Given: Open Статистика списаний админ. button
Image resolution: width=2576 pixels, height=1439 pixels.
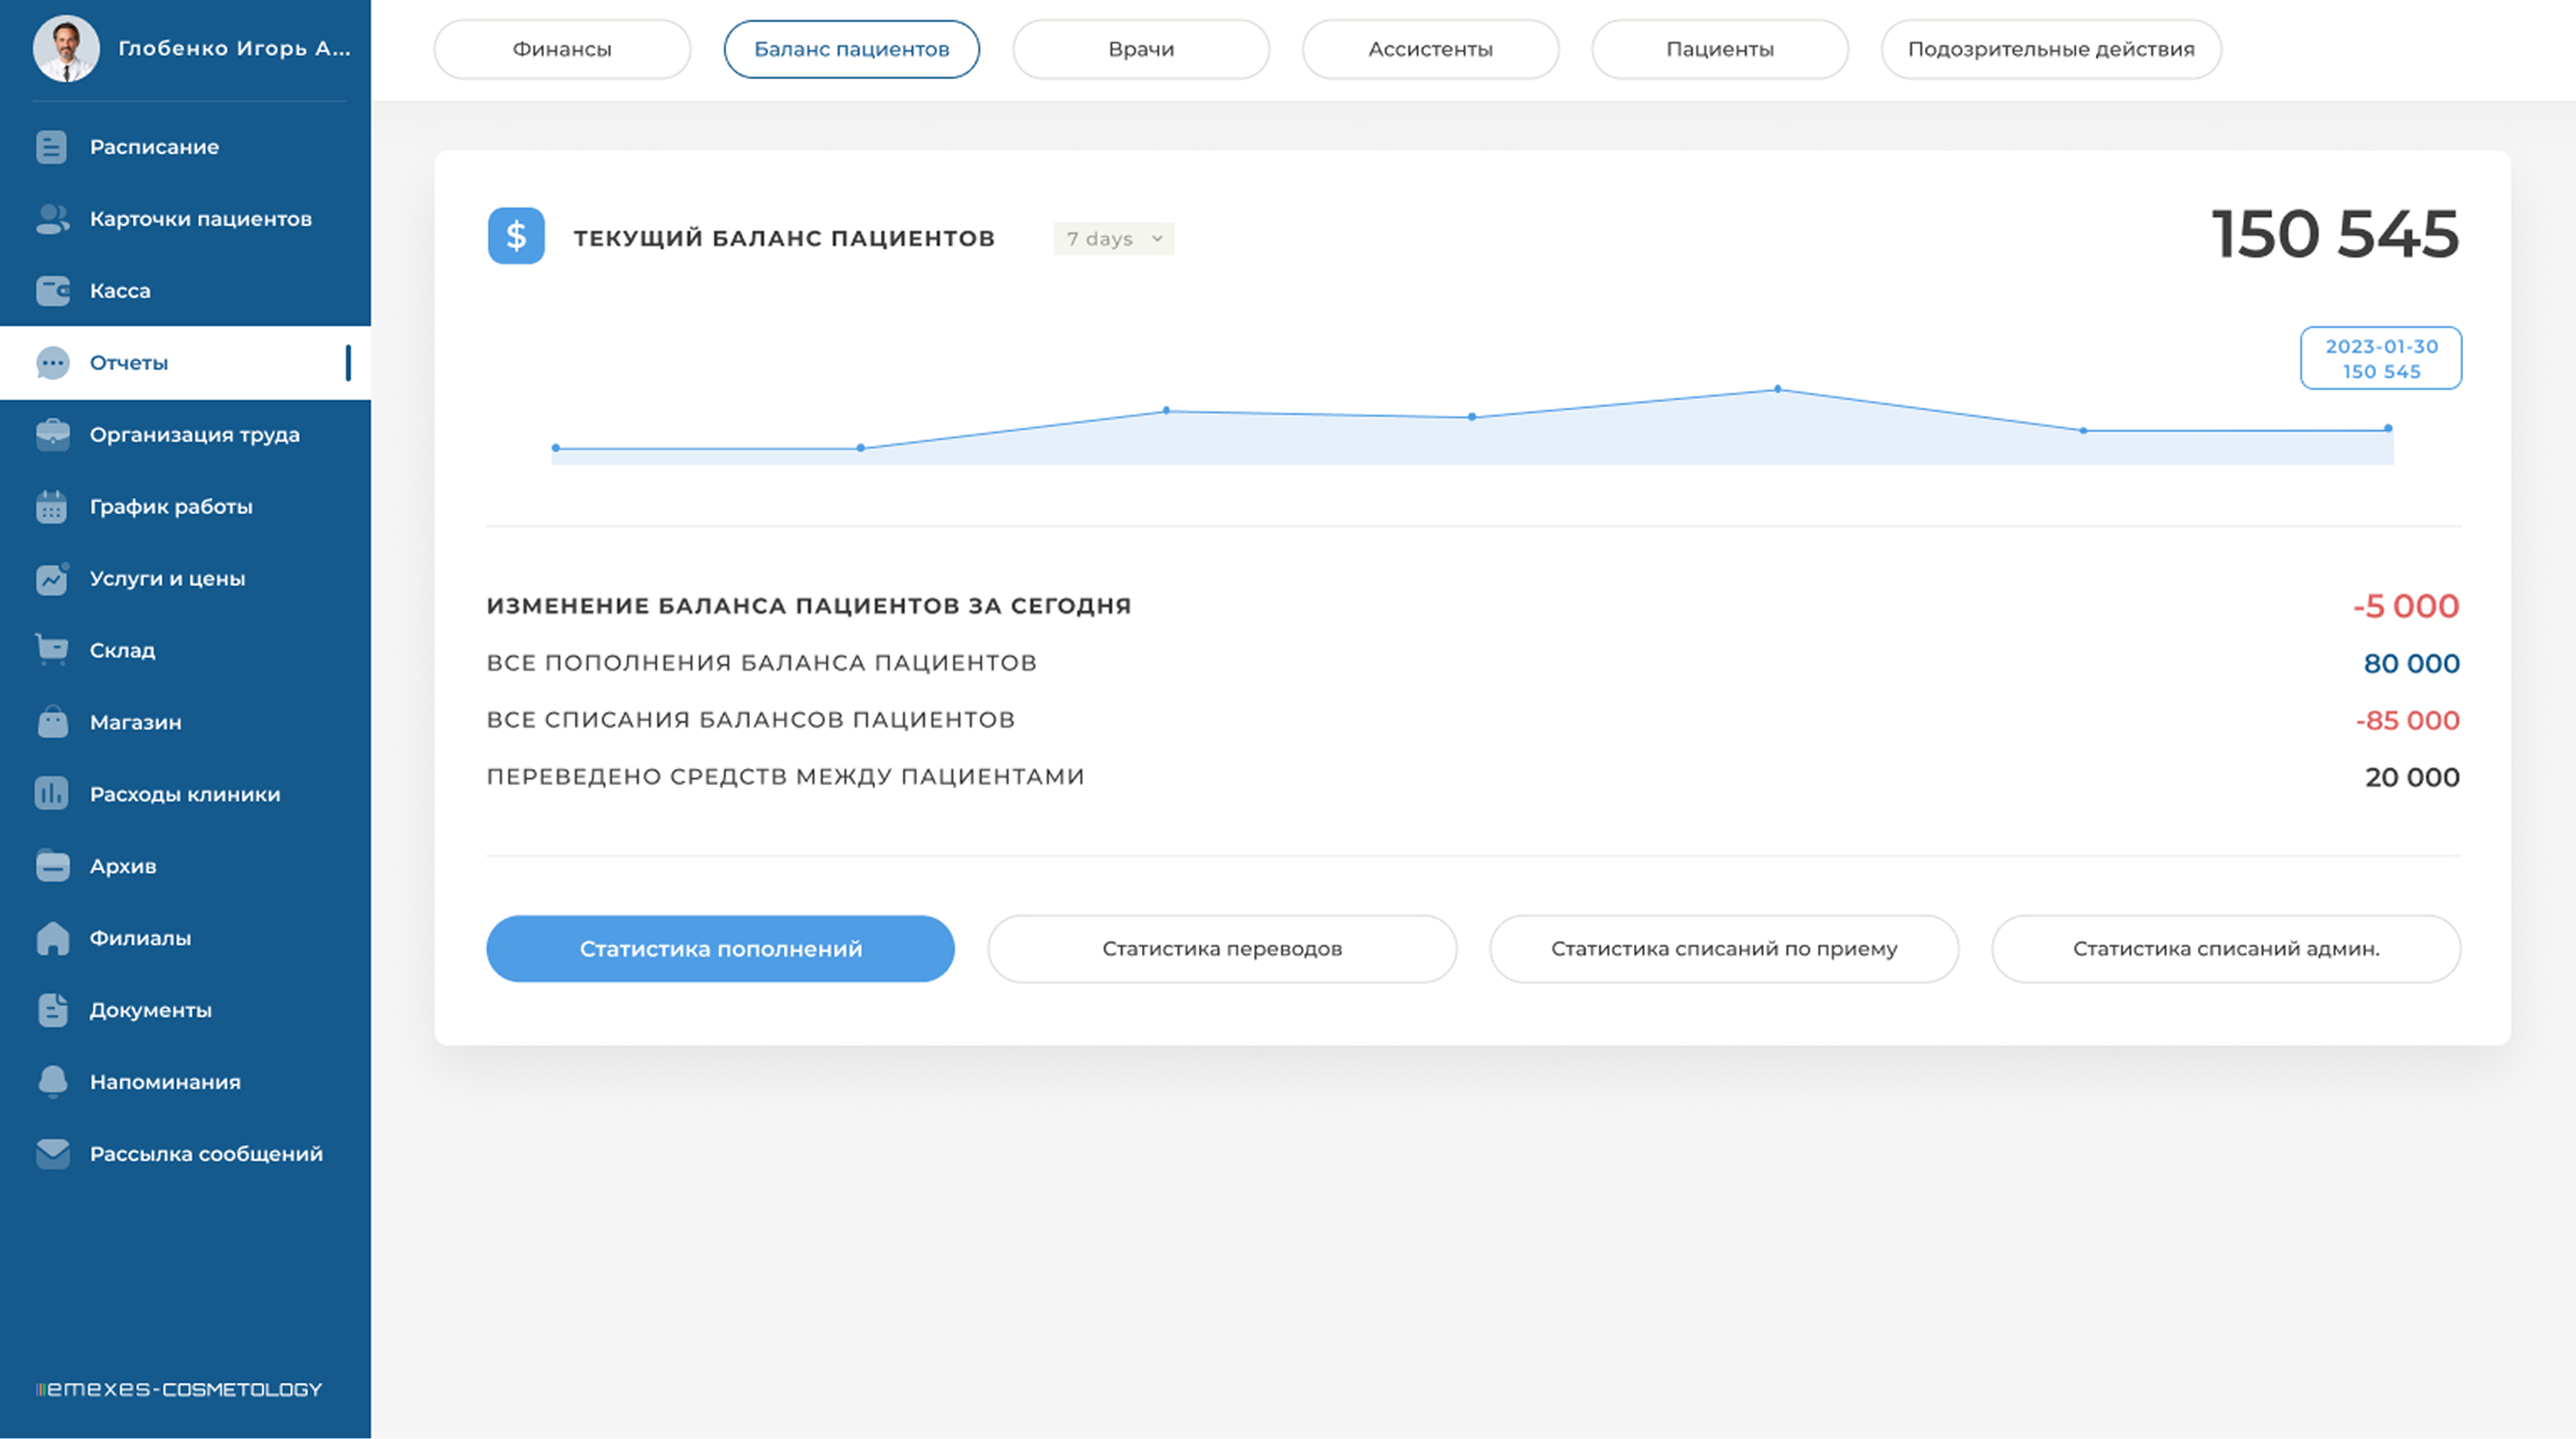Looking at the screenshot, I should (2225, 948).
